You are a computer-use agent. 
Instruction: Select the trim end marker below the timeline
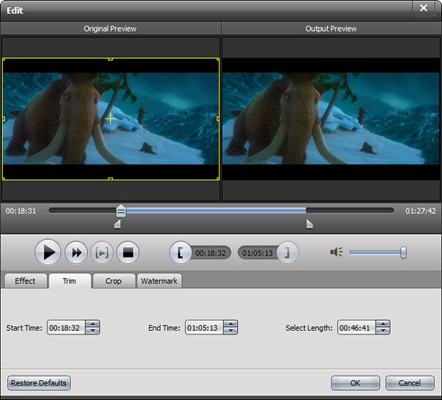coord(310,224)
